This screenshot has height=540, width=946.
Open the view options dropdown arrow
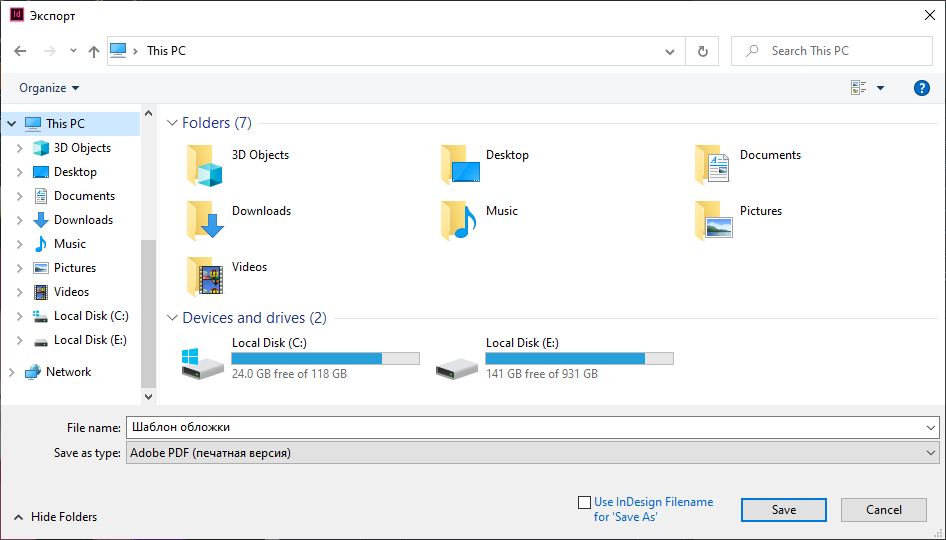880,88
